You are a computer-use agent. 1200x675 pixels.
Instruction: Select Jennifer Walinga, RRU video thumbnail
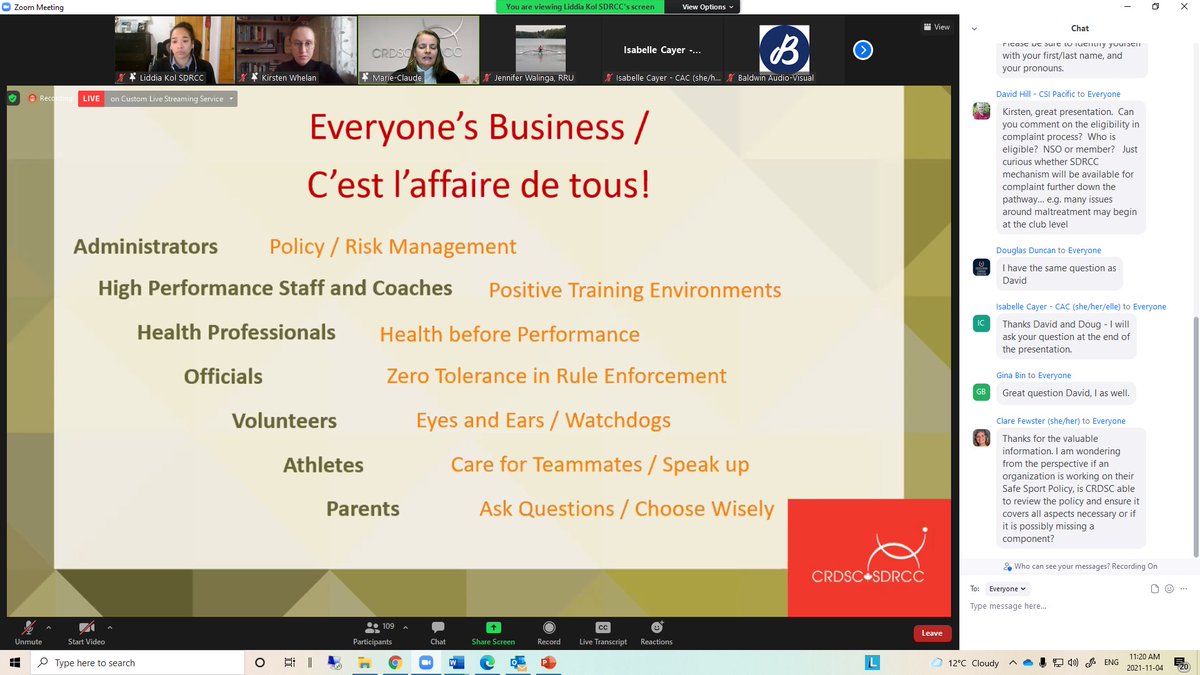coord(541,49)
